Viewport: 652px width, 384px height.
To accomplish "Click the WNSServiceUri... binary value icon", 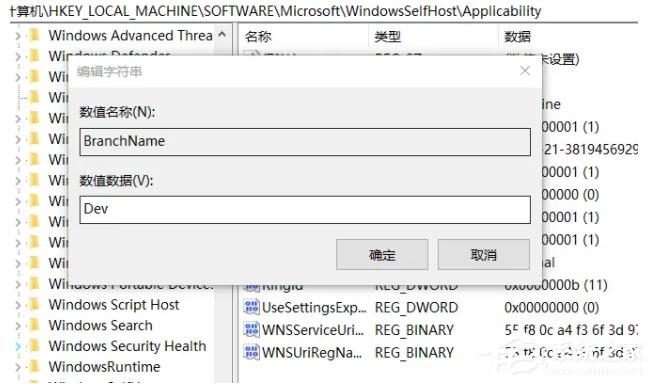I will 251,330.
